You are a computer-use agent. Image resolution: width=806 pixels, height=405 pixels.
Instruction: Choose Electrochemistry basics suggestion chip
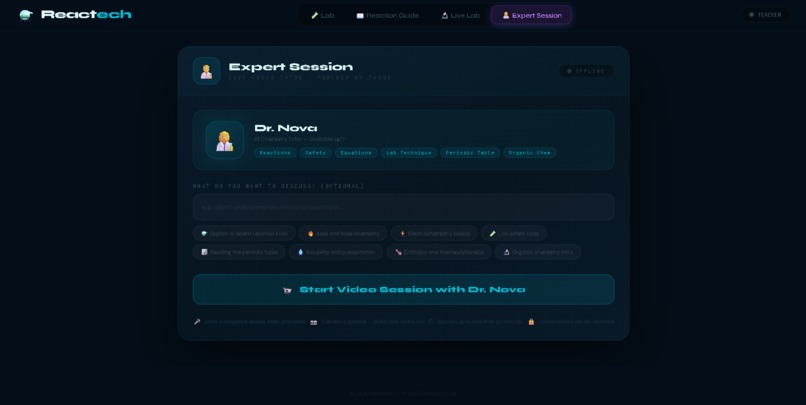pos(434,233)
